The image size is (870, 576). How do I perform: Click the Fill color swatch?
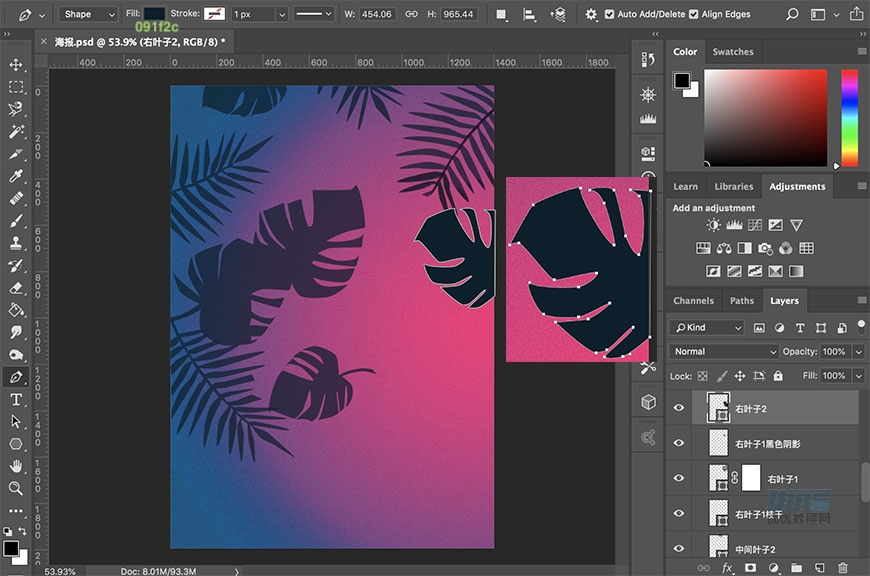click(x=155, y=14)
